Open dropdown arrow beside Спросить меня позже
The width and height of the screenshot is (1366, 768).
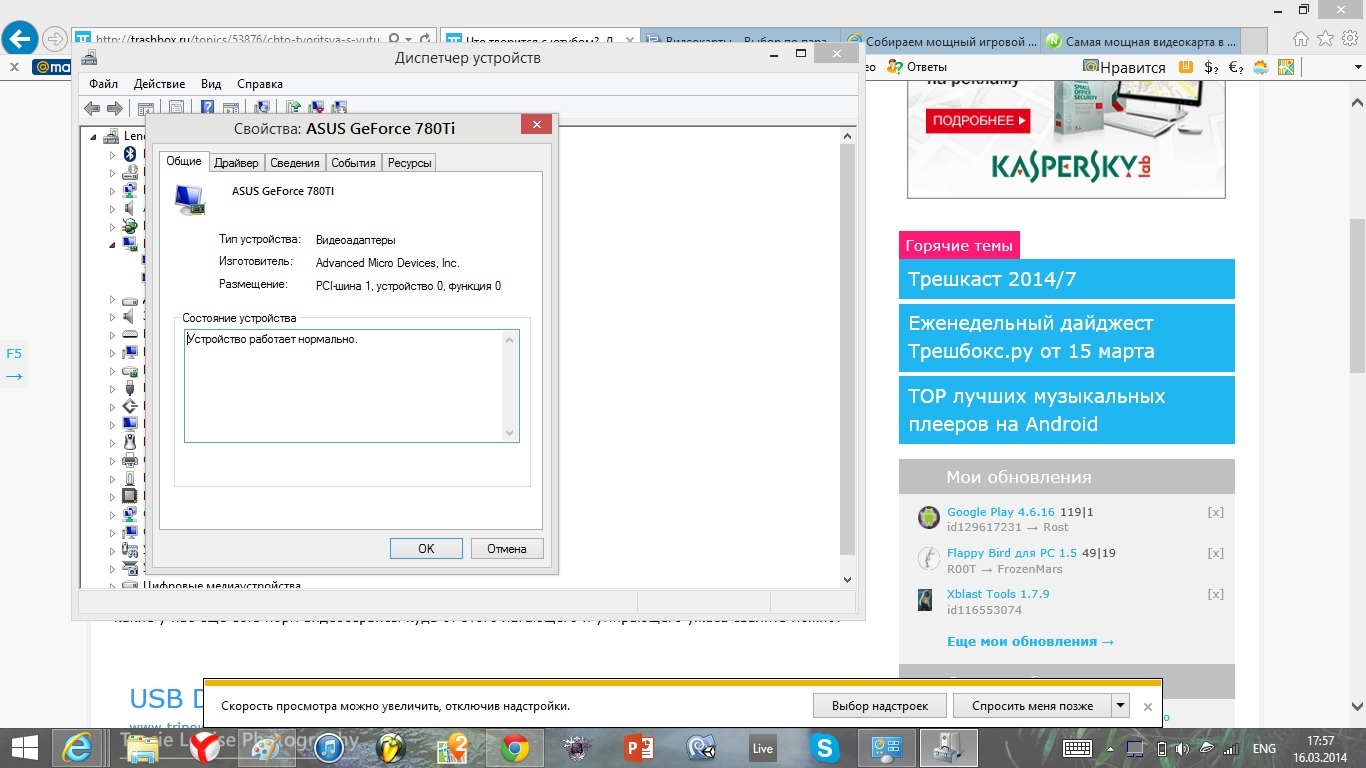pyautogui.click(x=1121, y=705)
